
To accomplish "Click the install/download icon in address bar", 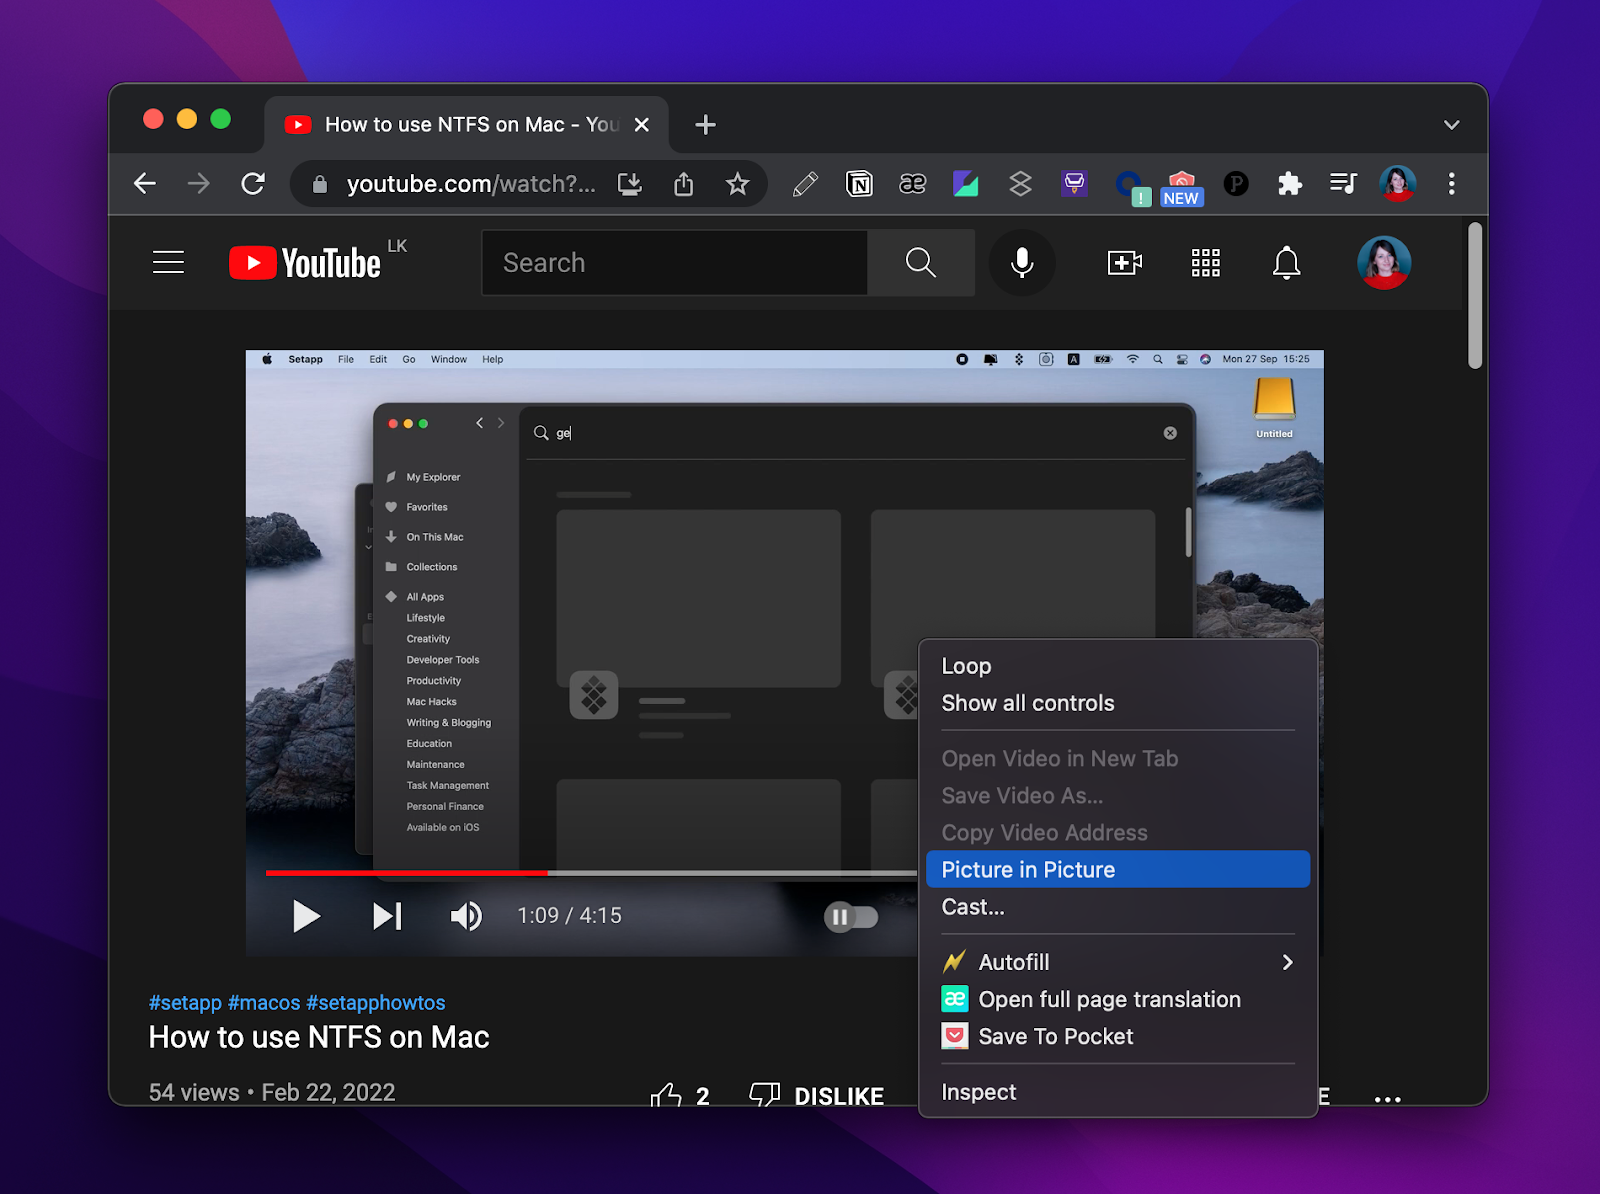I will pos(630,184).
